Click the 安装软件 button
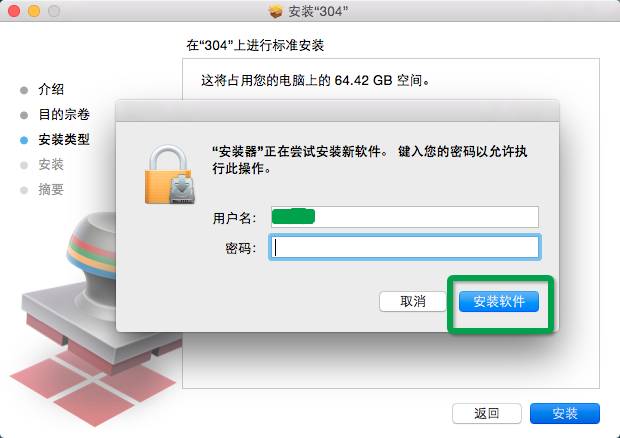 point(499,302)
